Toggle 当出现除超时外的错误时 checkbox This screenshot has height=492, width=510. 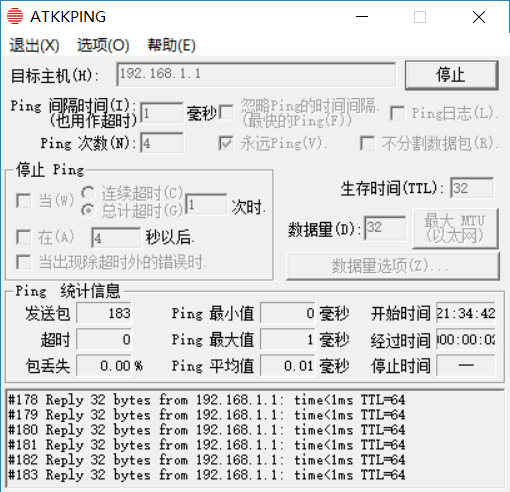(24, 262)
